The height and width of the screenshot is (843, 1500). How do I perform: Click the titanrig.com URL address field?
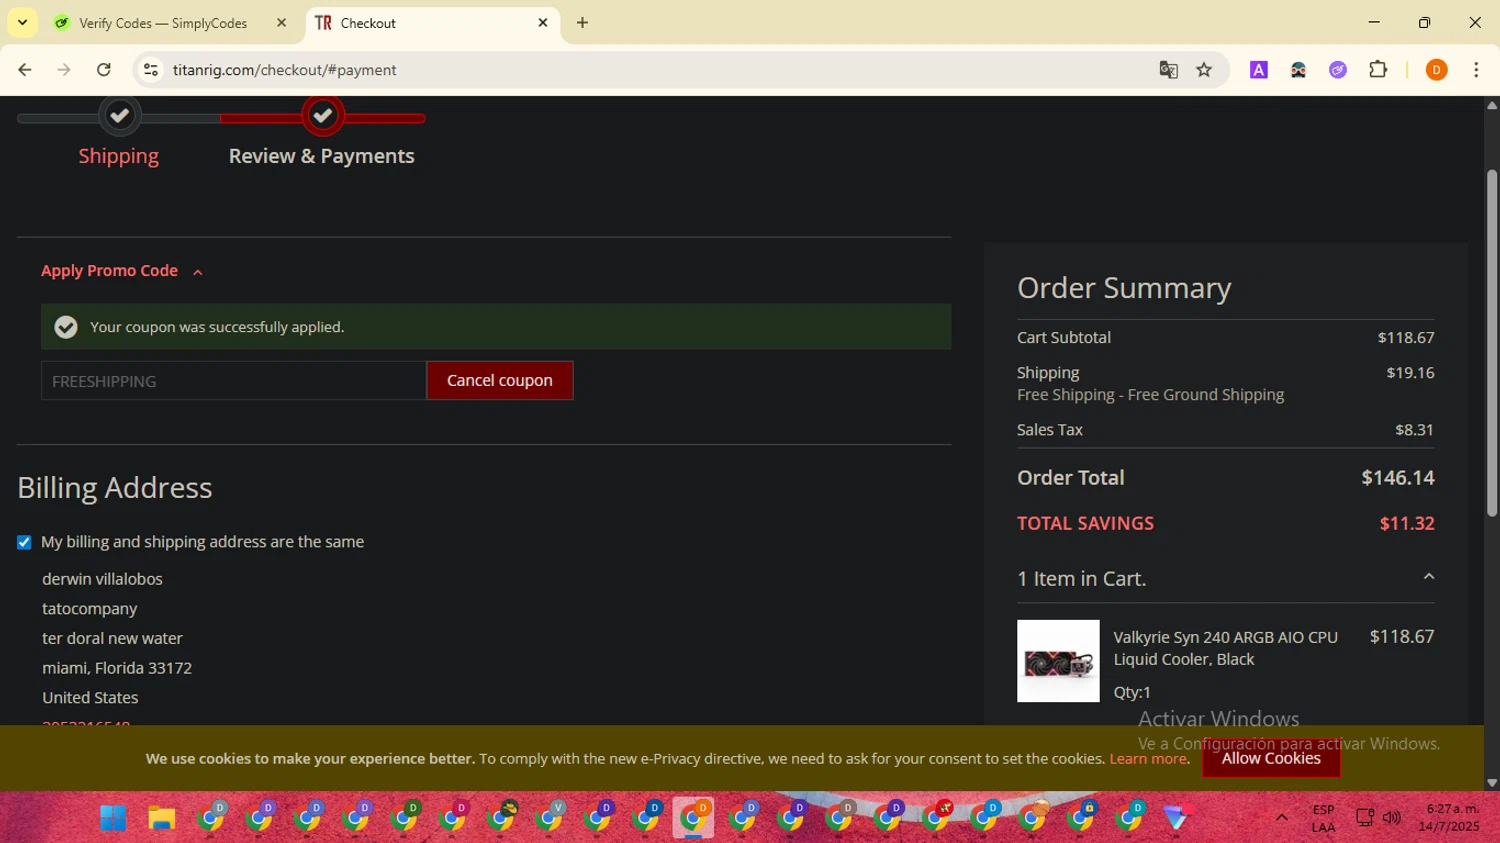pyautogui.click(x=284, y=70)
